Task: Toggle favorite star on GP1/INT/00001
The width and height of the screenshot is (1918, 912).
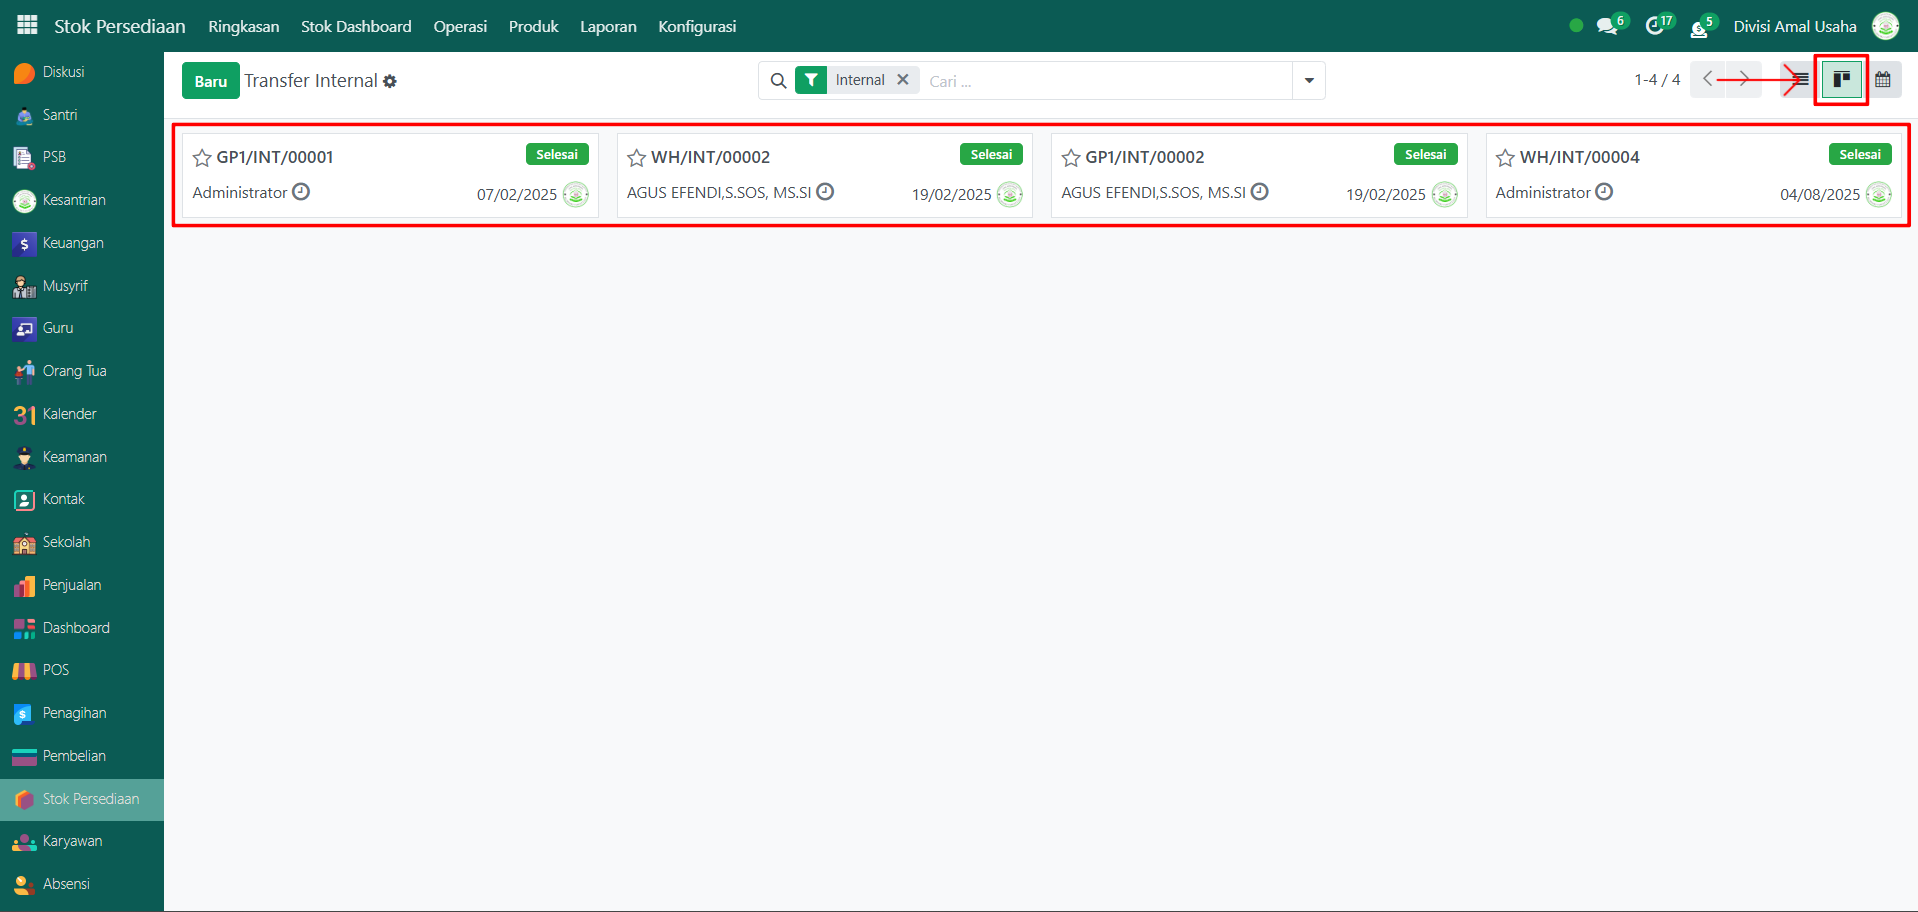Action: click(202, 158)
